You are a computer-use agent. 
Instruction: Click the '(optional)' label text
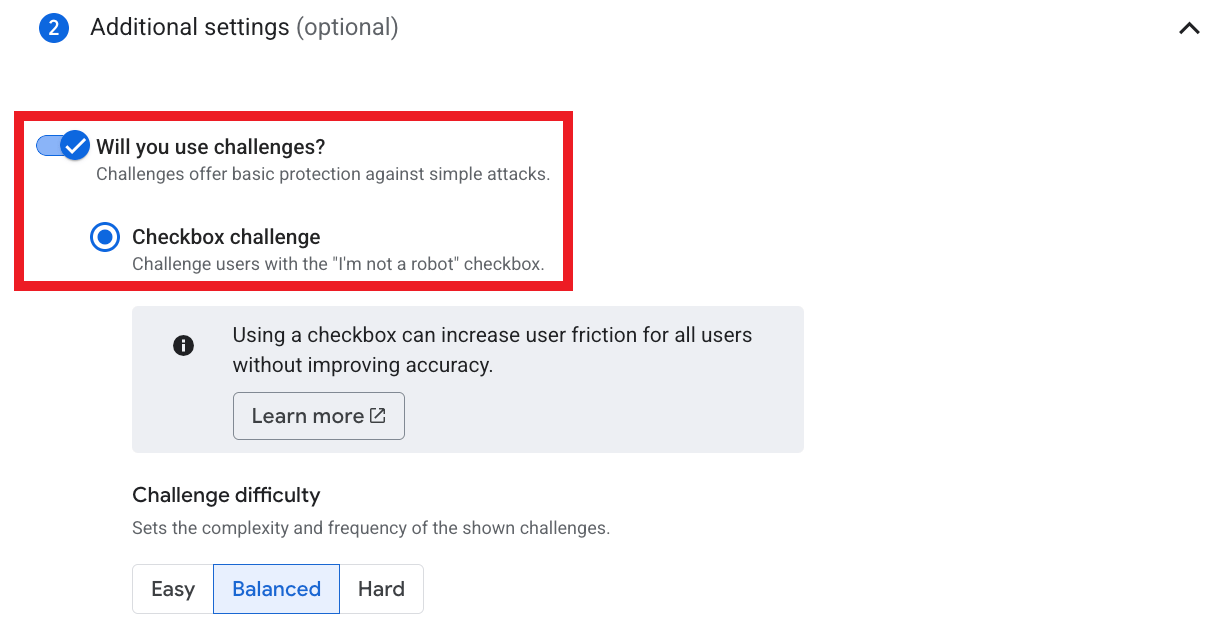click(347, 27)
